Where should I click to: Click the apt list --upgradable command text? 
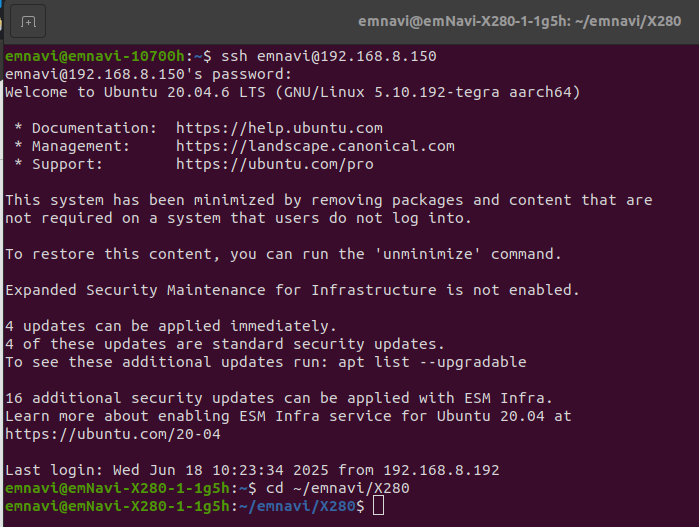tap(432, 362)
